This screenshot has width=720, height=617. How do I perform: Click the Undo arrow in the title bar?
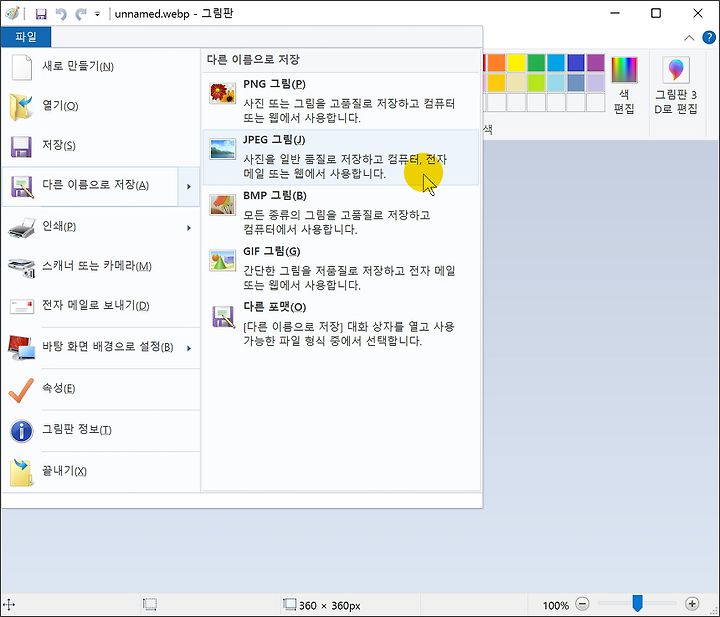point(61,14)
